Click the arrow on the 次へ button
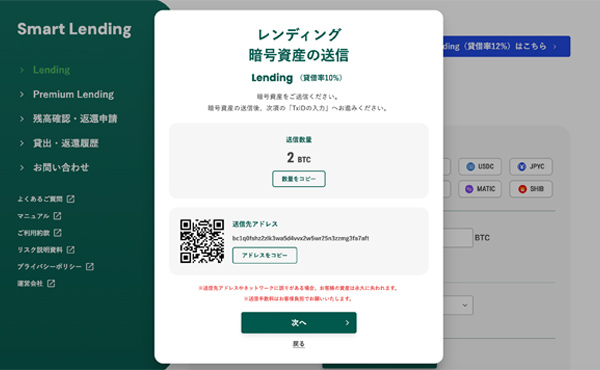This screenshot has height=370, width=600. click(x=347, y=323)
